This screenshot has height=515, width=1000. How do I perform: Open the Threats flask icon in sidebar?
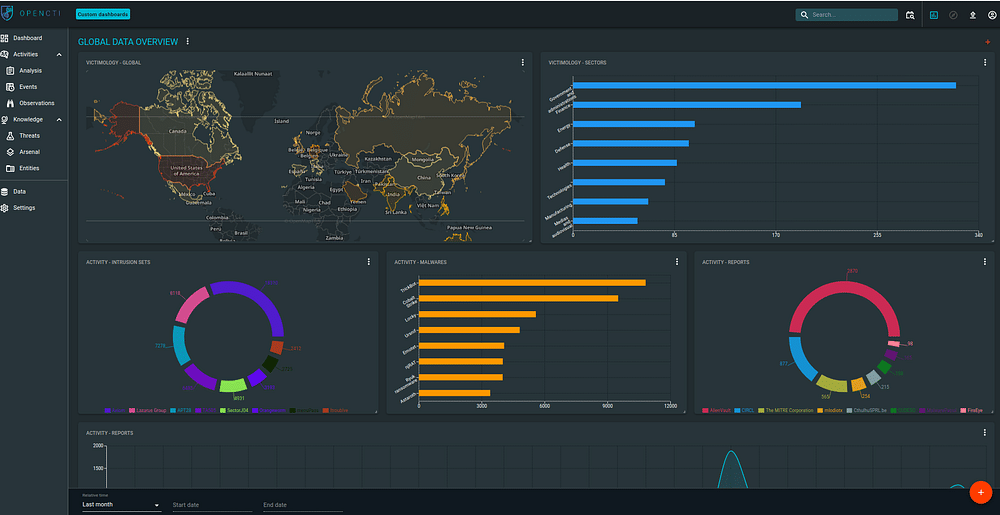pos(9,135)
